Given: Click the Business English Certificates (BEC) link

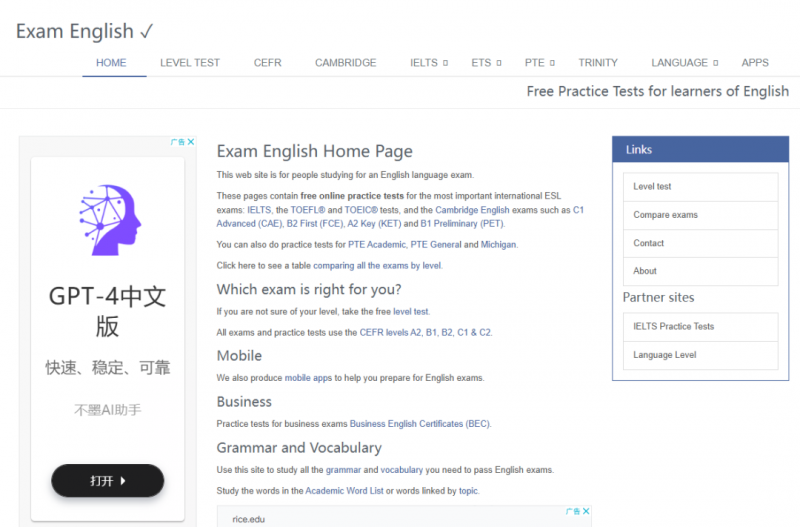Looking at the screenshot, I should tap(420, 424).
